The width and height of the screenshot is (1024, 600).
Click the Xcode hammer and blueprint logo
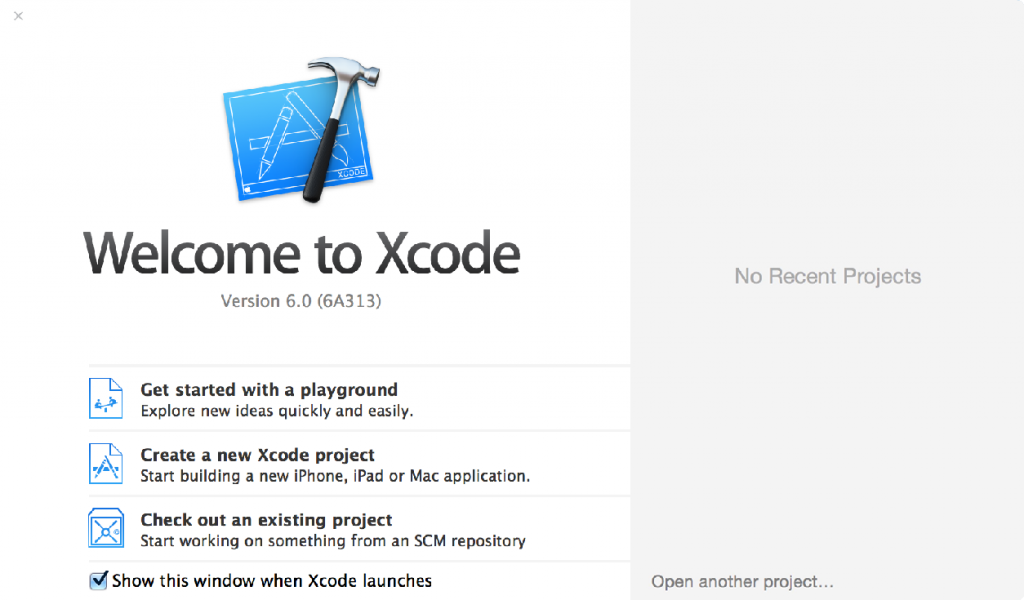tap(302, 135)
